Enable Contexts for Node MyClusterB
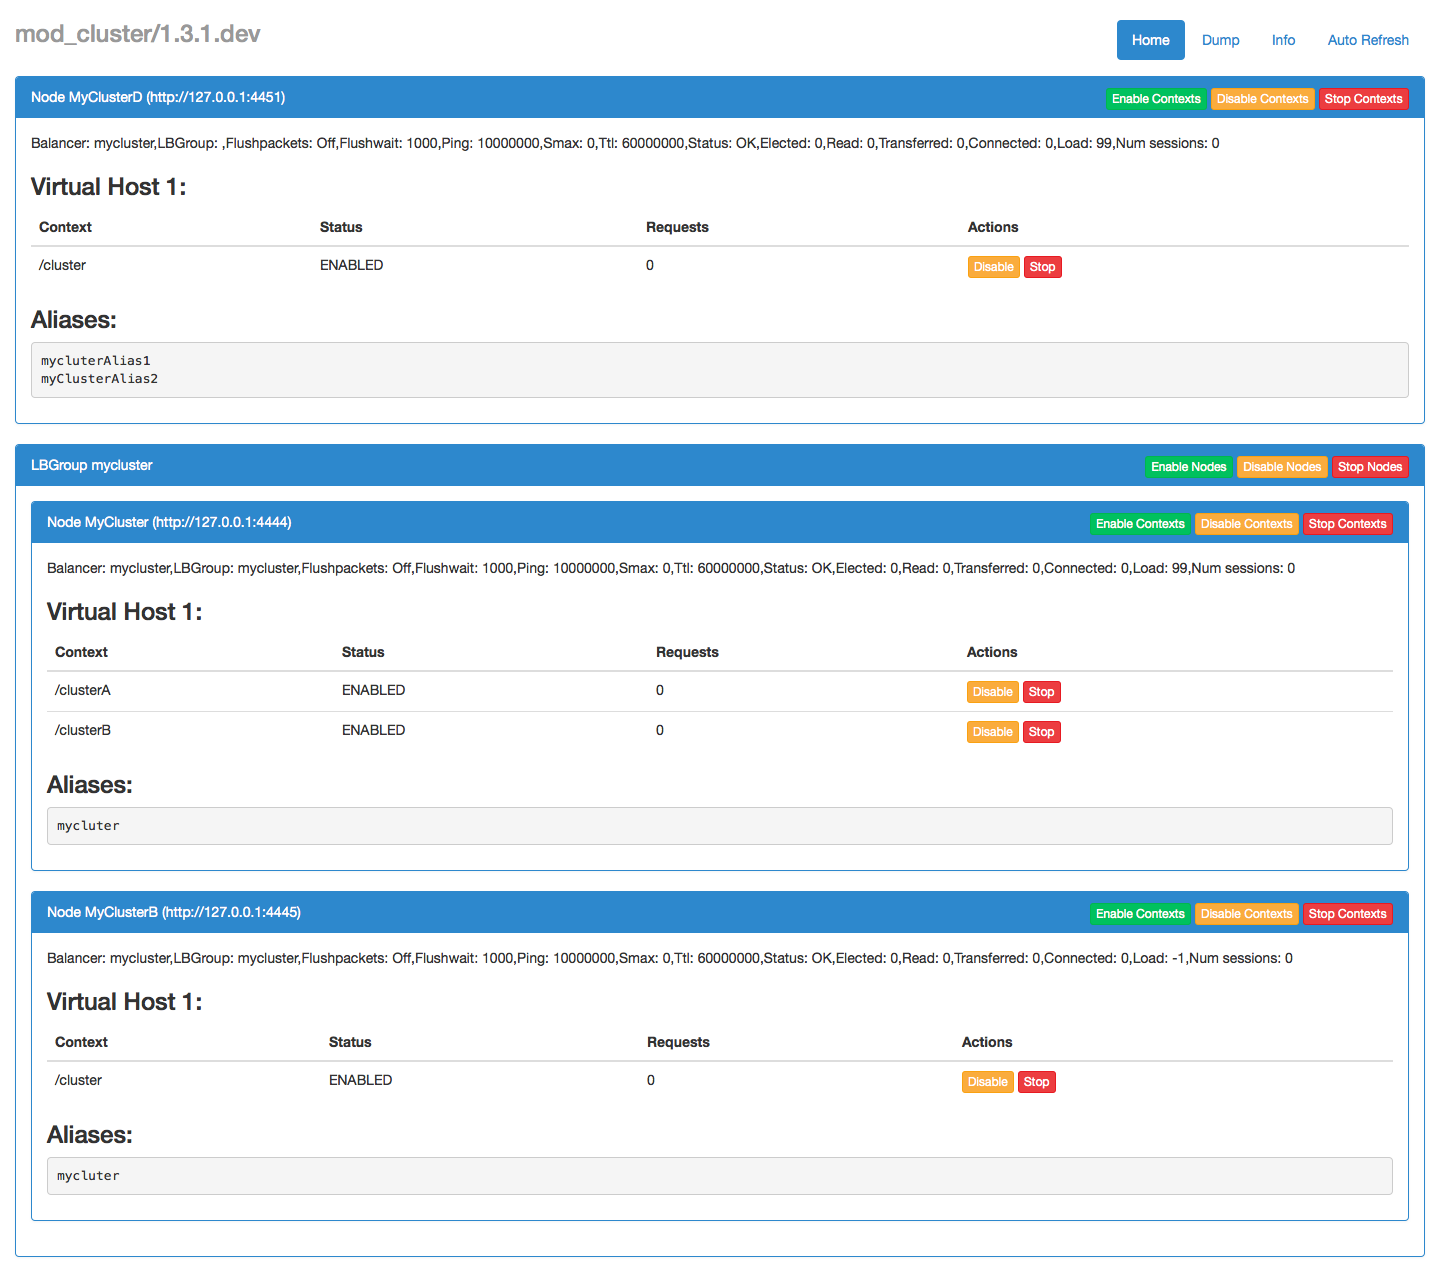 (x=1140, y=914)
